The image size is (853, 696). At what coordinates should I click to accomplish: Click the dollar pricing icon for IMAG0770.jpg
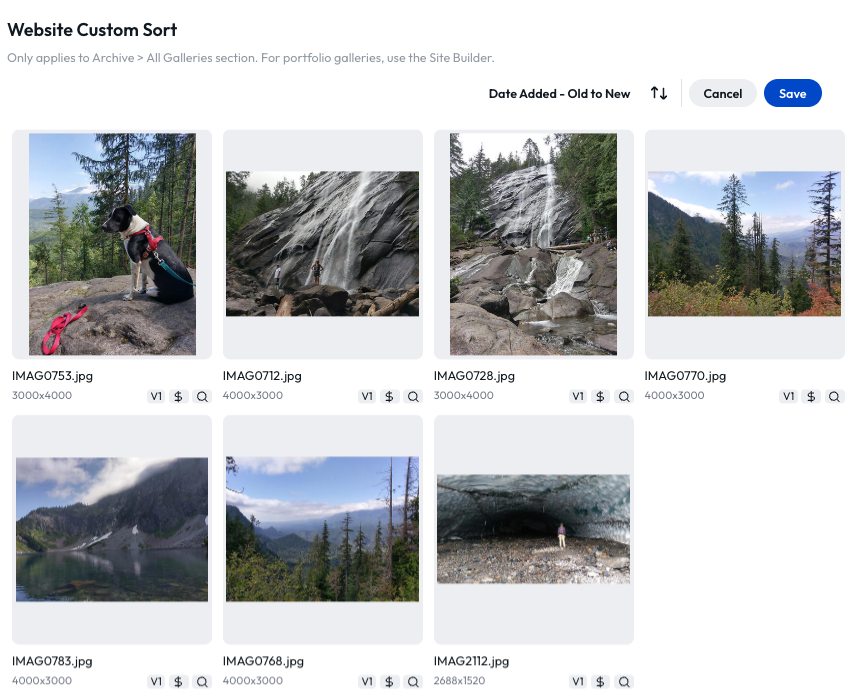click(812, 396)
